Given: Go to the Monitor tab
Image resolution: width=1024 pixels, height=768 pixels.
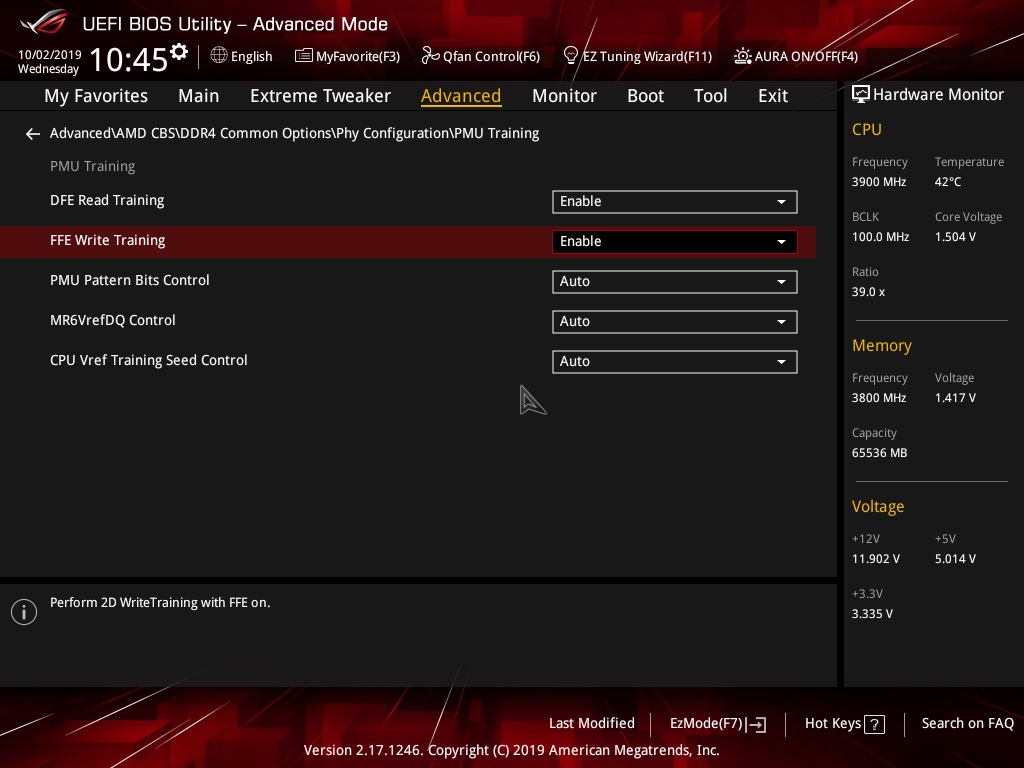Looking at the screenshot, I should click(x=564, y=96).
